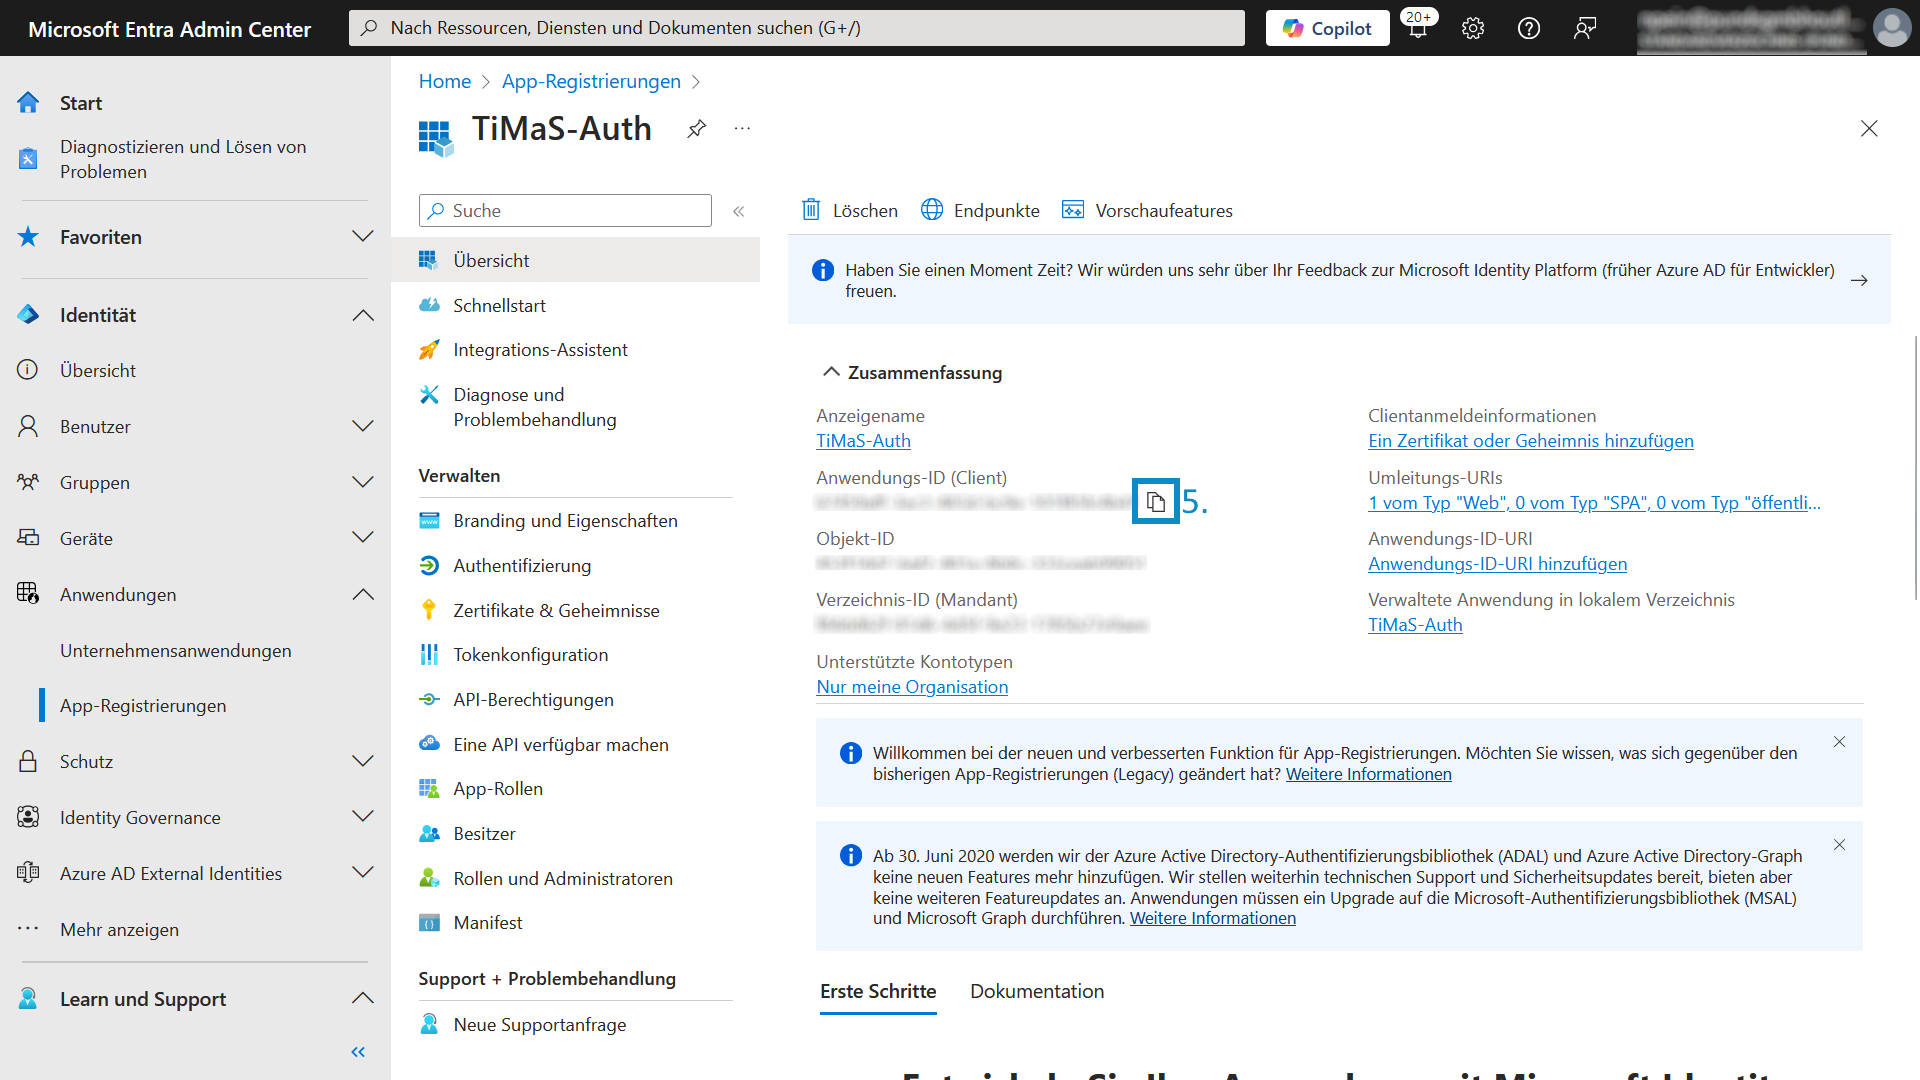Viewport: 1920px width, 1080px height.
Task: Copy the Anwendungs-ID (Client) value
Action: click(x=1156, y=502)
